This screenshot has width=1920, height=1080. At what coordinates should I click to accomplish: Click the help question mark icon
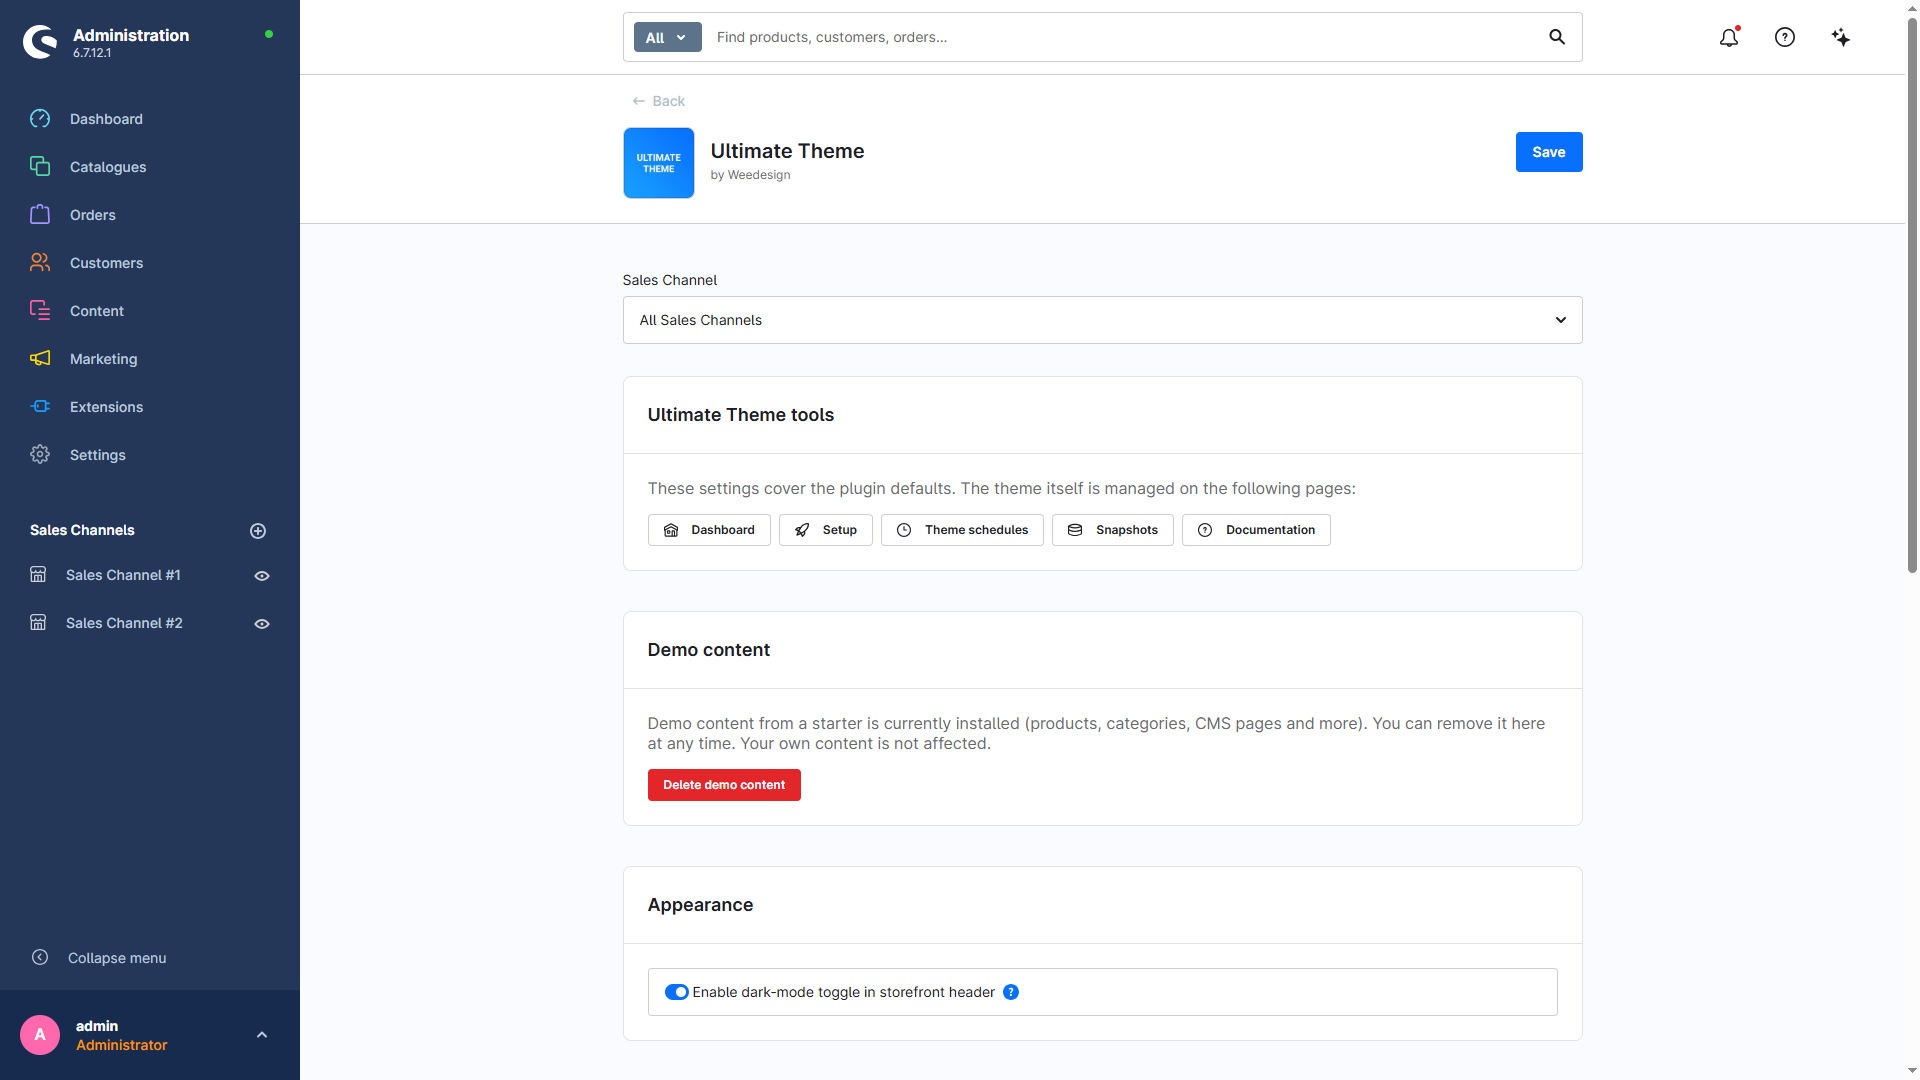click(1785, 37)
